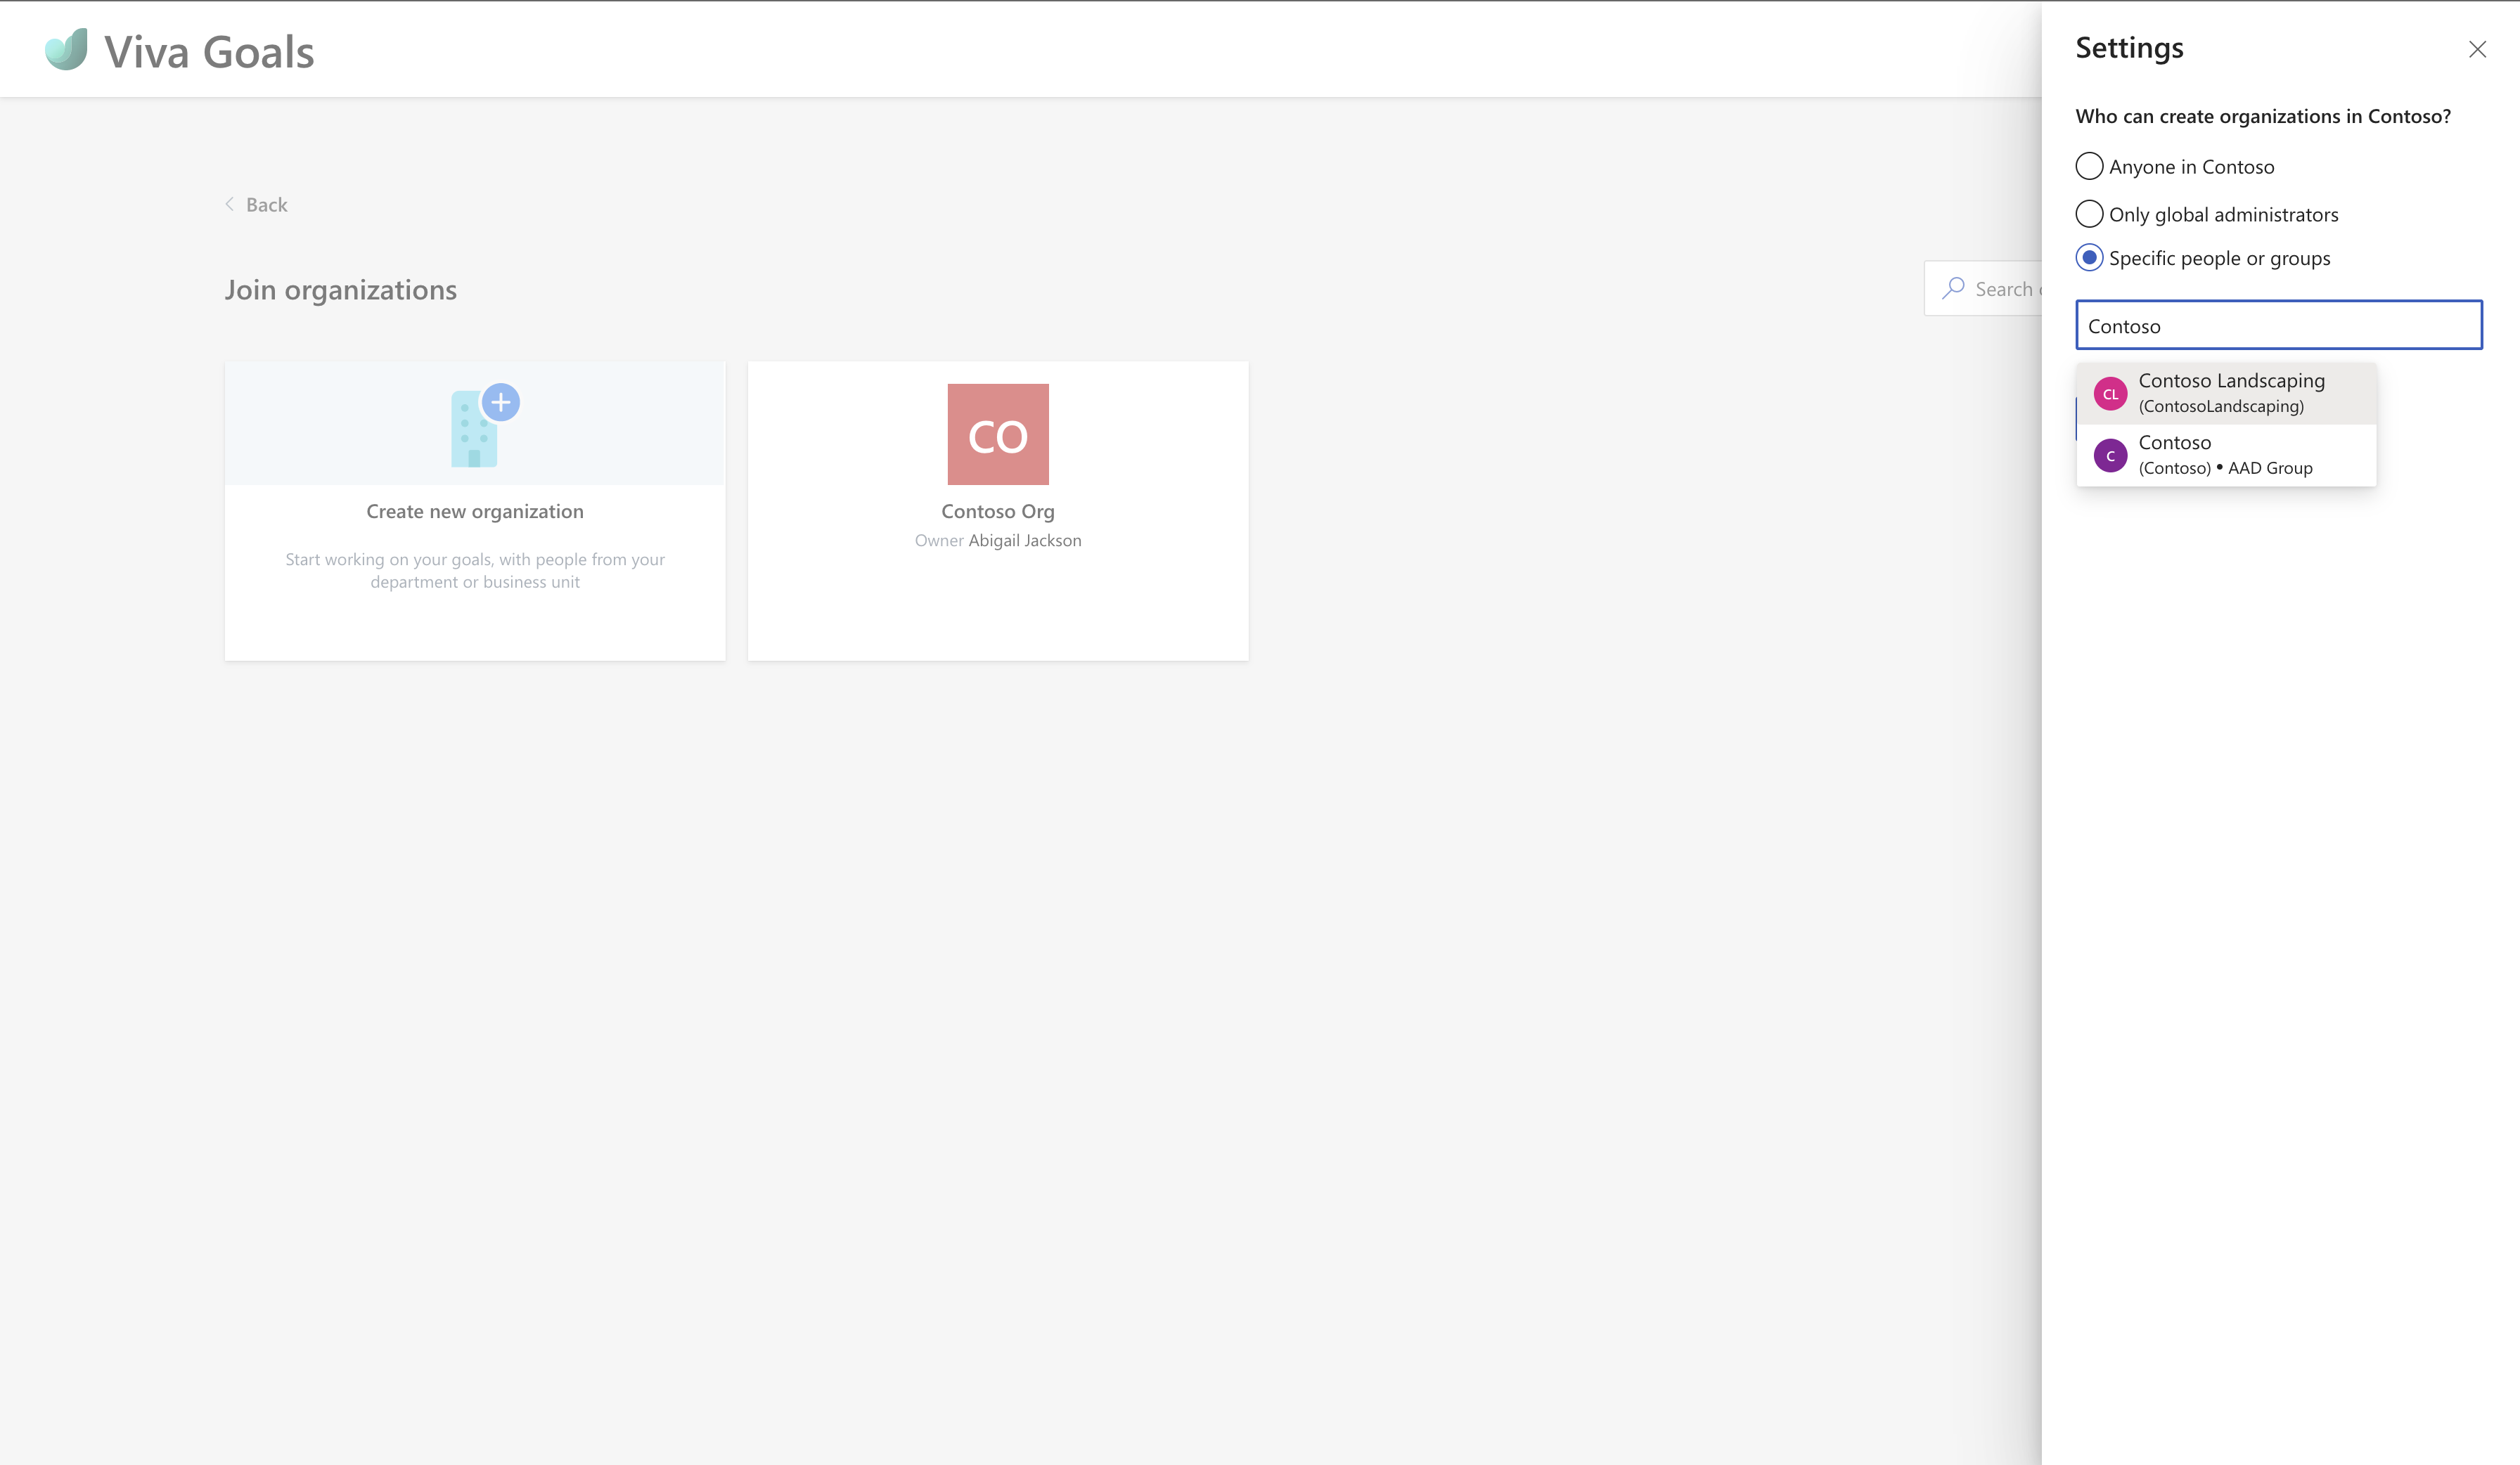The image size is (2520, 1465).
Task: Close the Settings panel
Action: [x=2477, y=49]
